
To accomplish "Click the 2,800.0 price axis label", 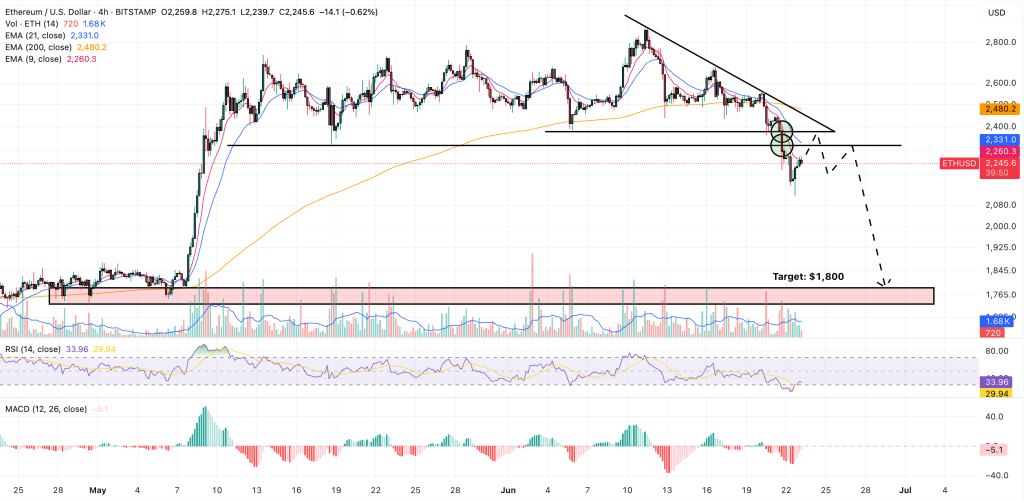I will [999, 42].
